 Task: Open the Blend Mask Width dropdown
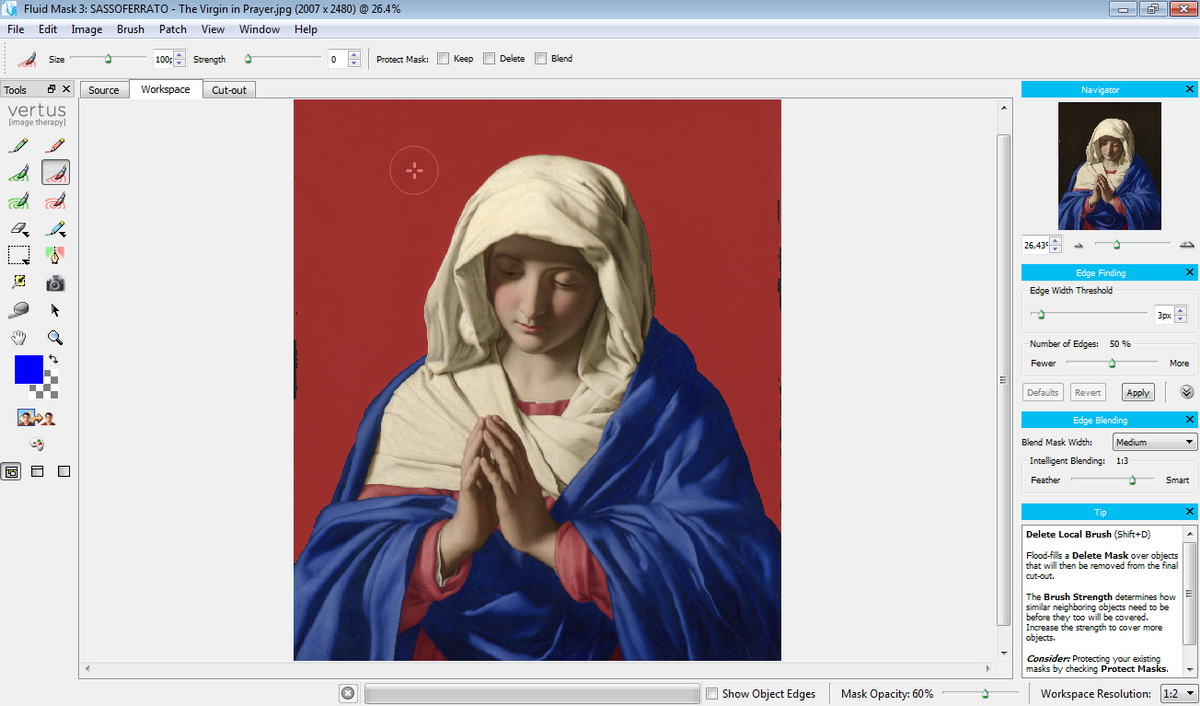[x=1154, y=442]
